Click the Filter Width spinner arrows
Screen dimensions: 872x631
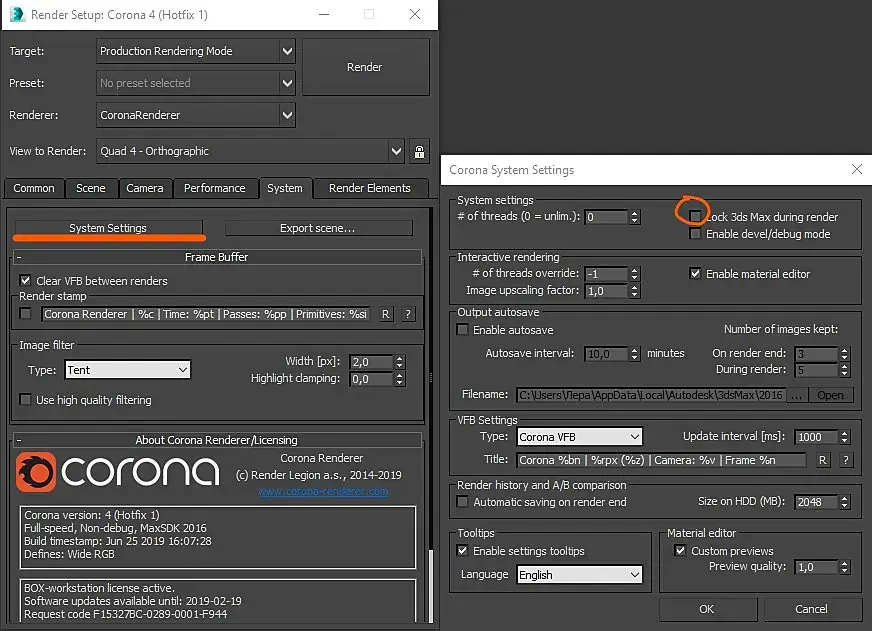399,362
